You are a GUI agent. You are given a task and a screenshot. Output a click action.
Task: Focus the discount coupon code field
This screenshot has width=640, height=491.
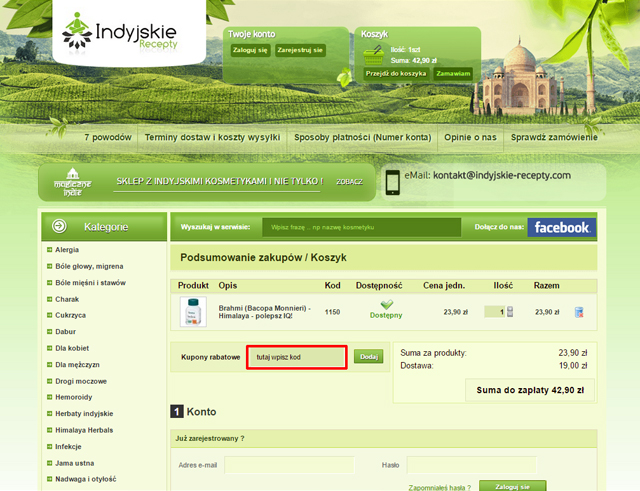pos(297,357)
